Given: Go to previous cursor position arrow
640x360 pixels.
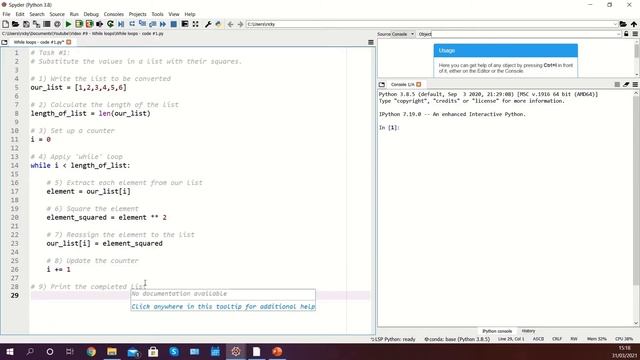Looking at the screenshot, I should [230, 24].
